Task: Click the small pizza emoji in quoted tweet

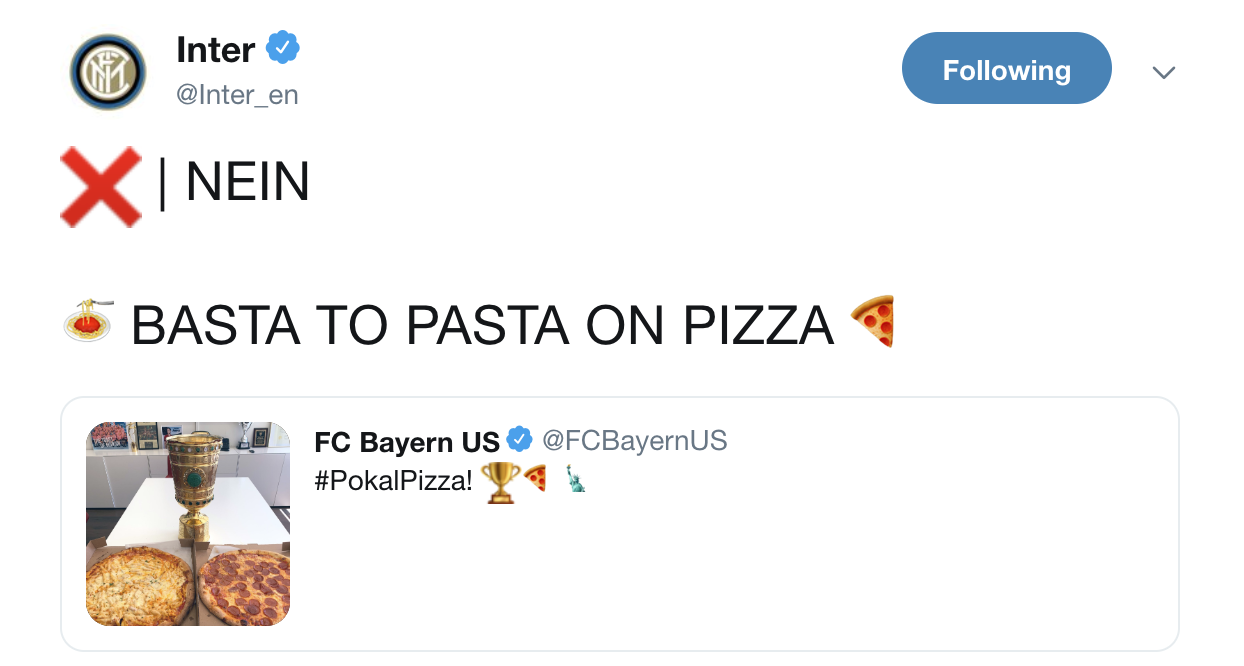Action: click(x=535, y=480)
